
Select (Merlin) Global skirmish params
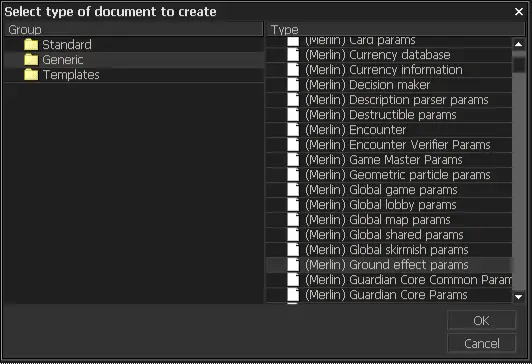[x=389, y=250]
